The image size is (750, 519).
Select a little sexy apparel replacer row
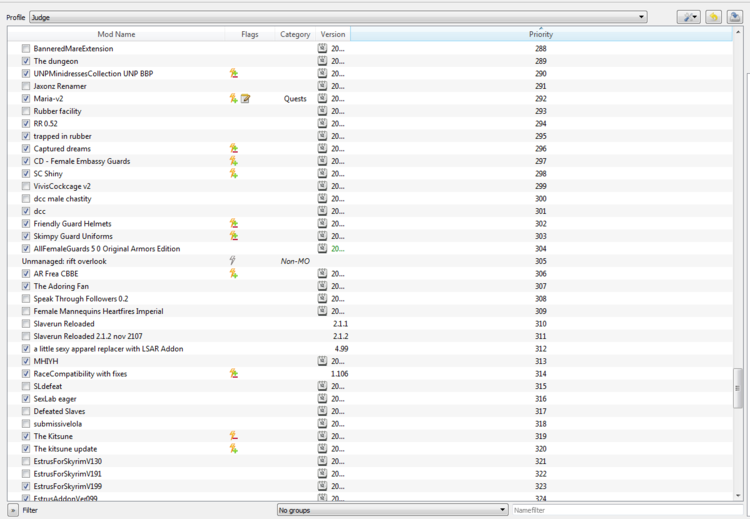pyautogui.click(x=370, y=349)
